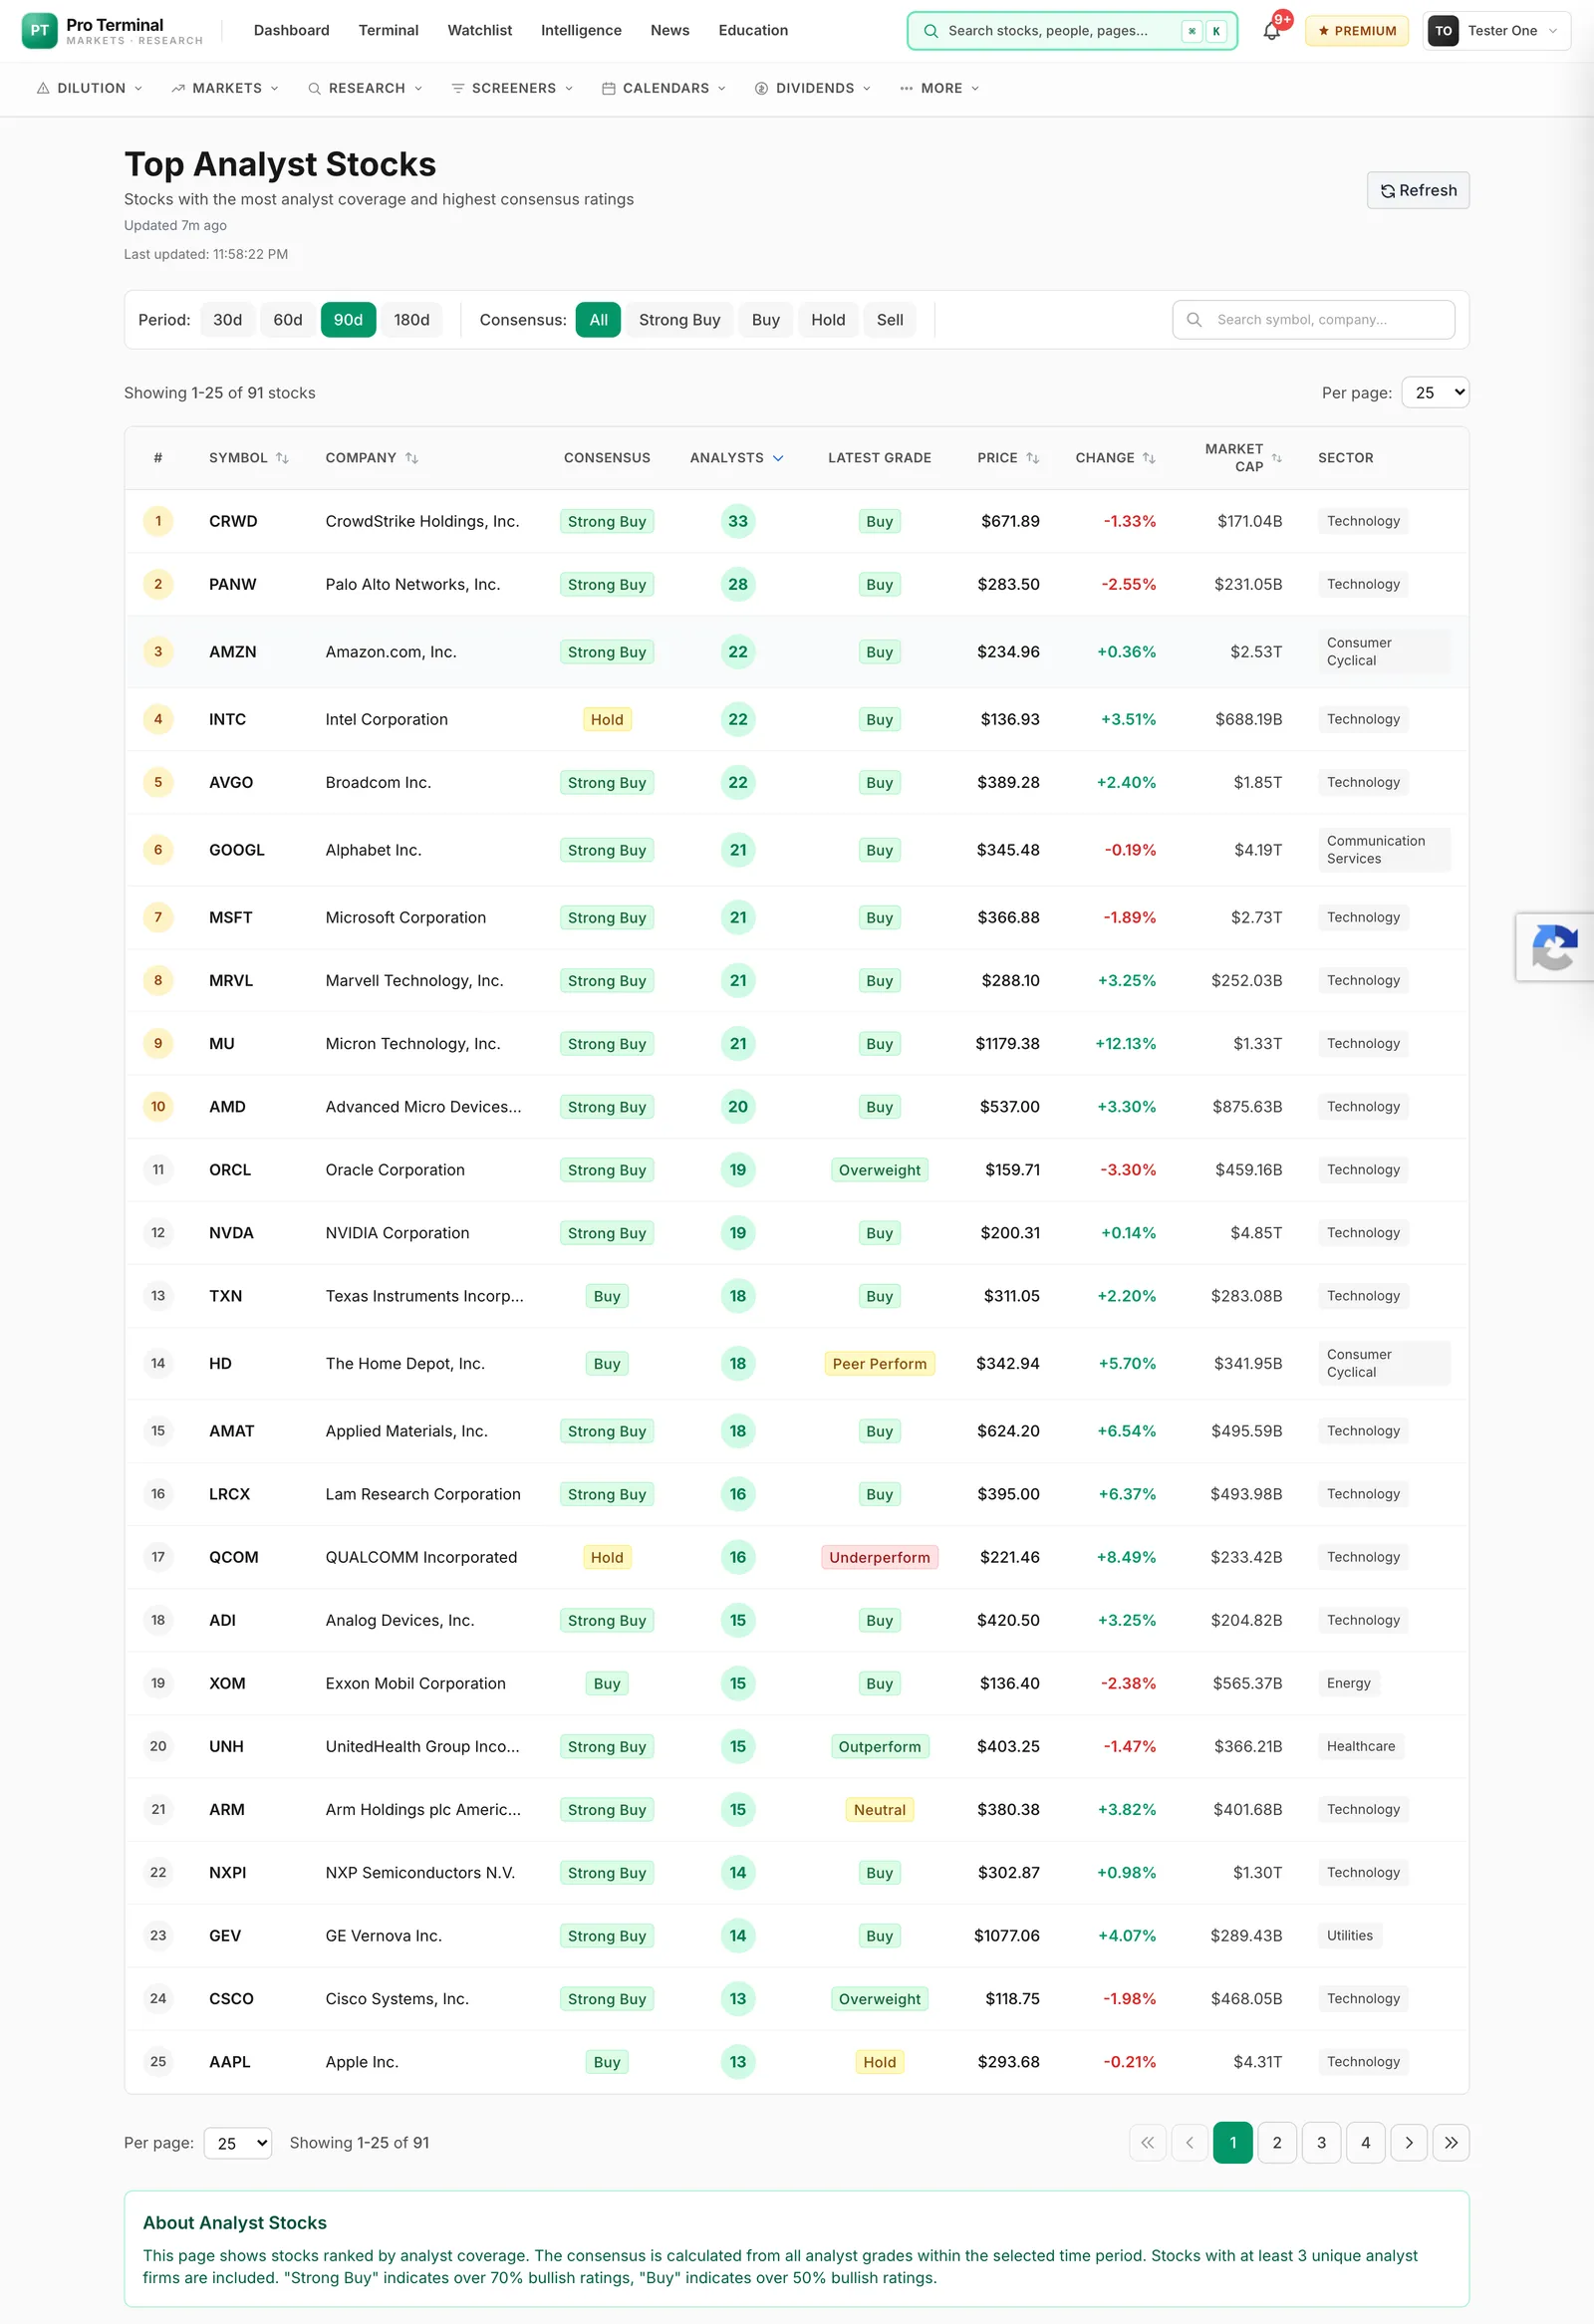Open the Intelligence tab
The width and height of the screenshot is (1594, 2324).
(x=581, y=31)
